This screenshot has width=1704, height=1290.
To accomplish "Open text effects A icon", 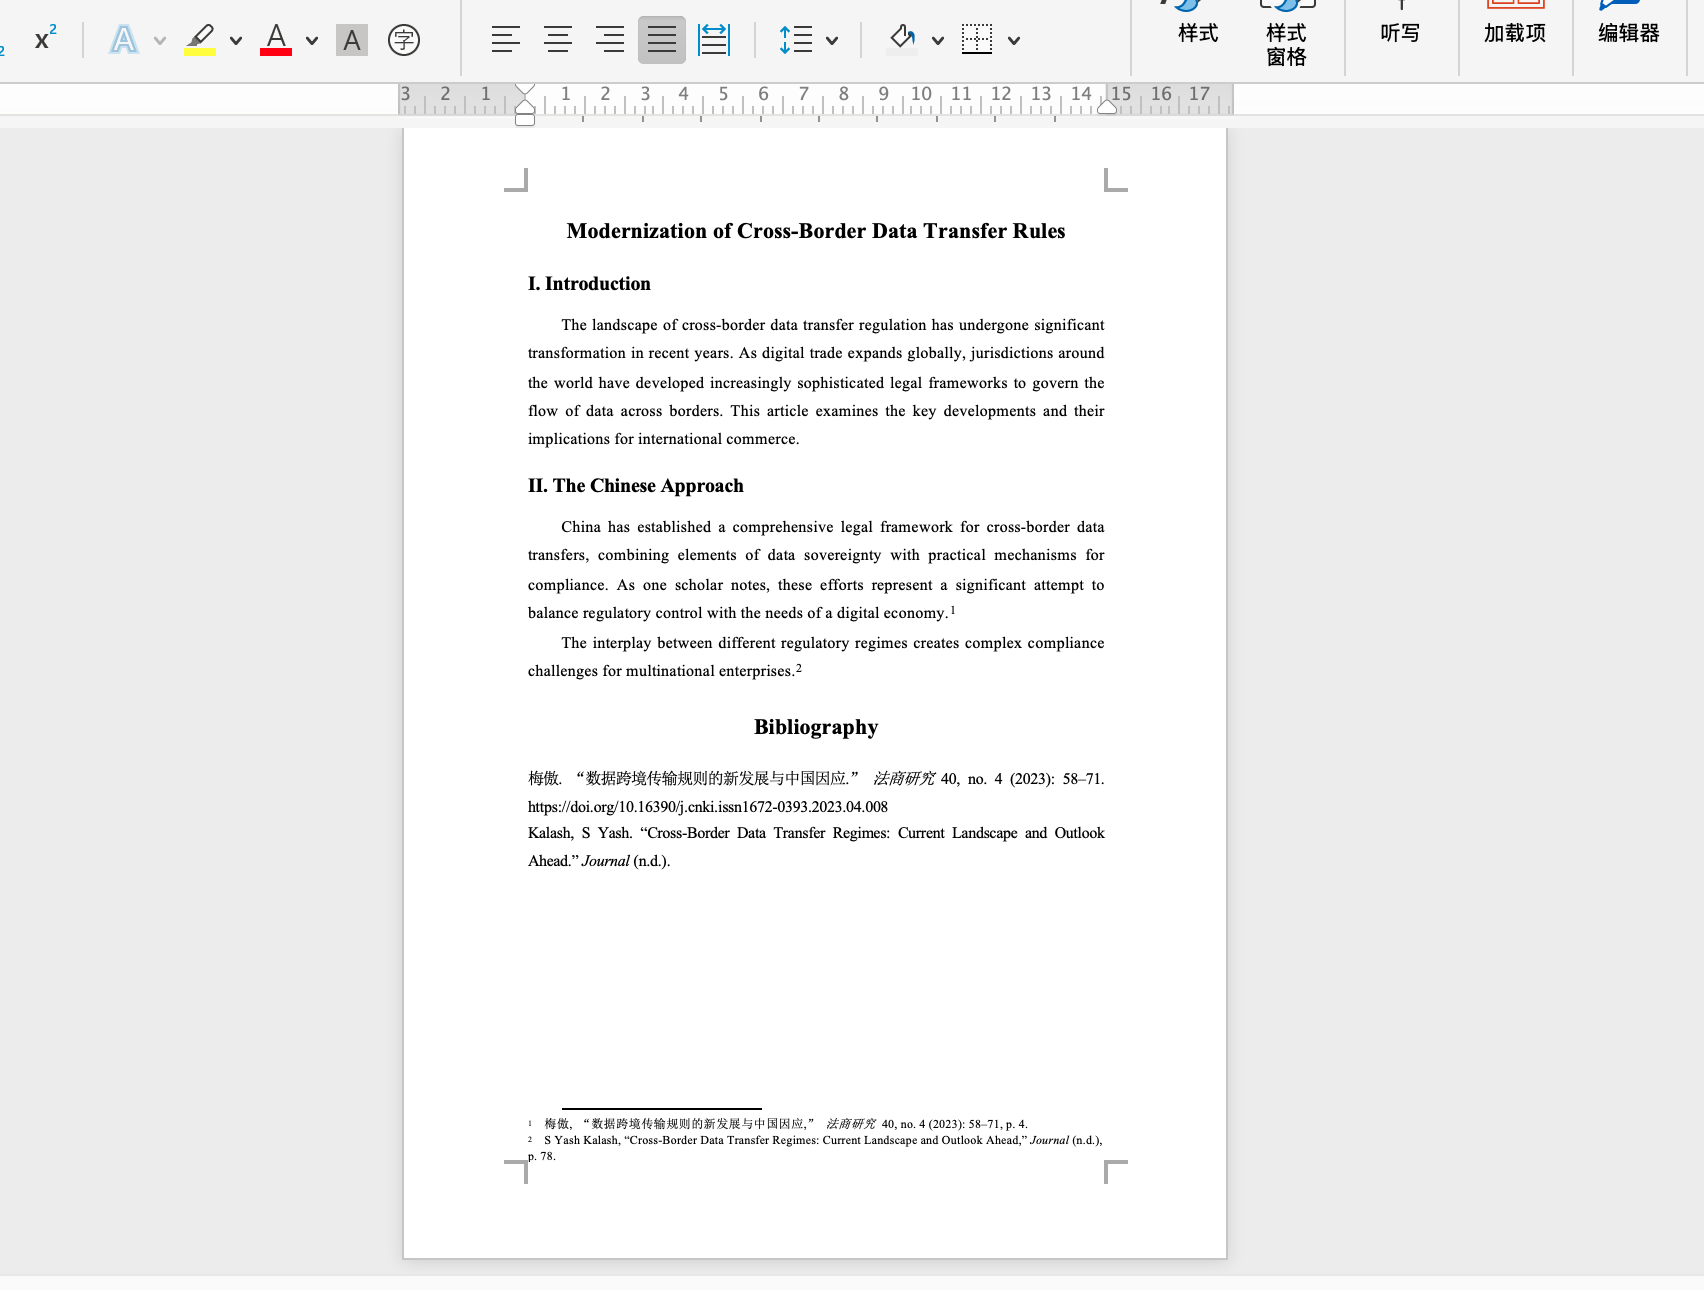I will (x=124, y=40).
